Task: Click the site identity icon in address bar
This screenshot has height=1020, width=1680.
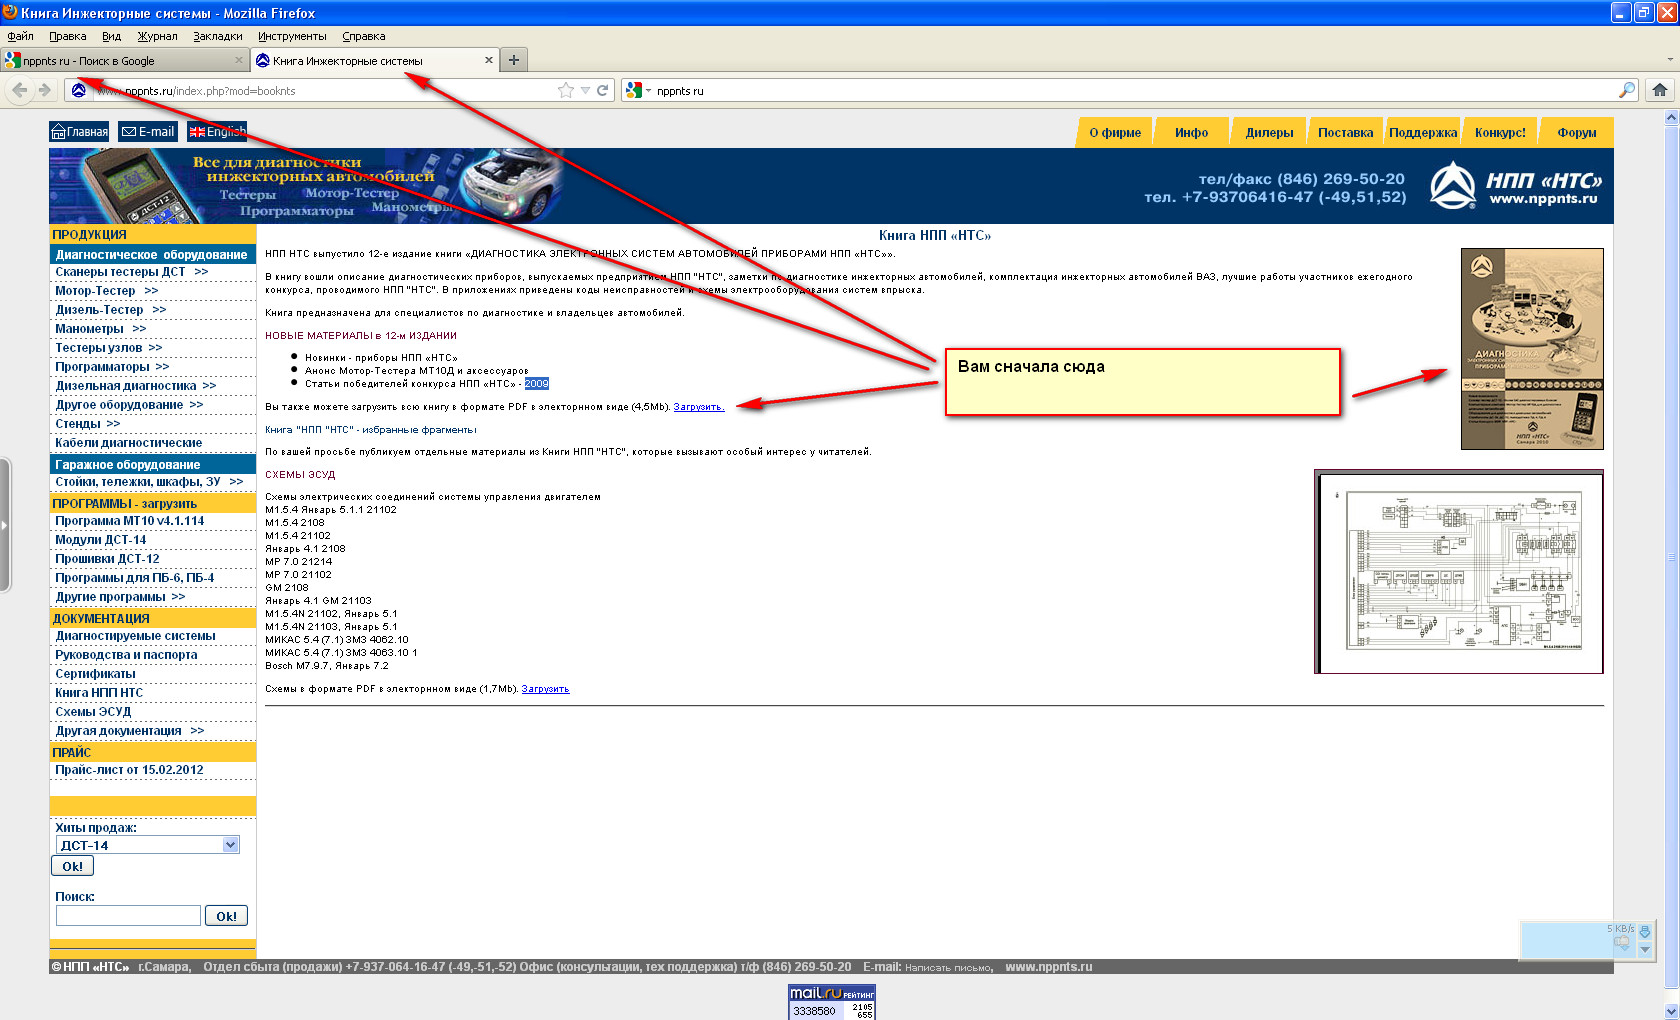Action: (x=79, y=90)
